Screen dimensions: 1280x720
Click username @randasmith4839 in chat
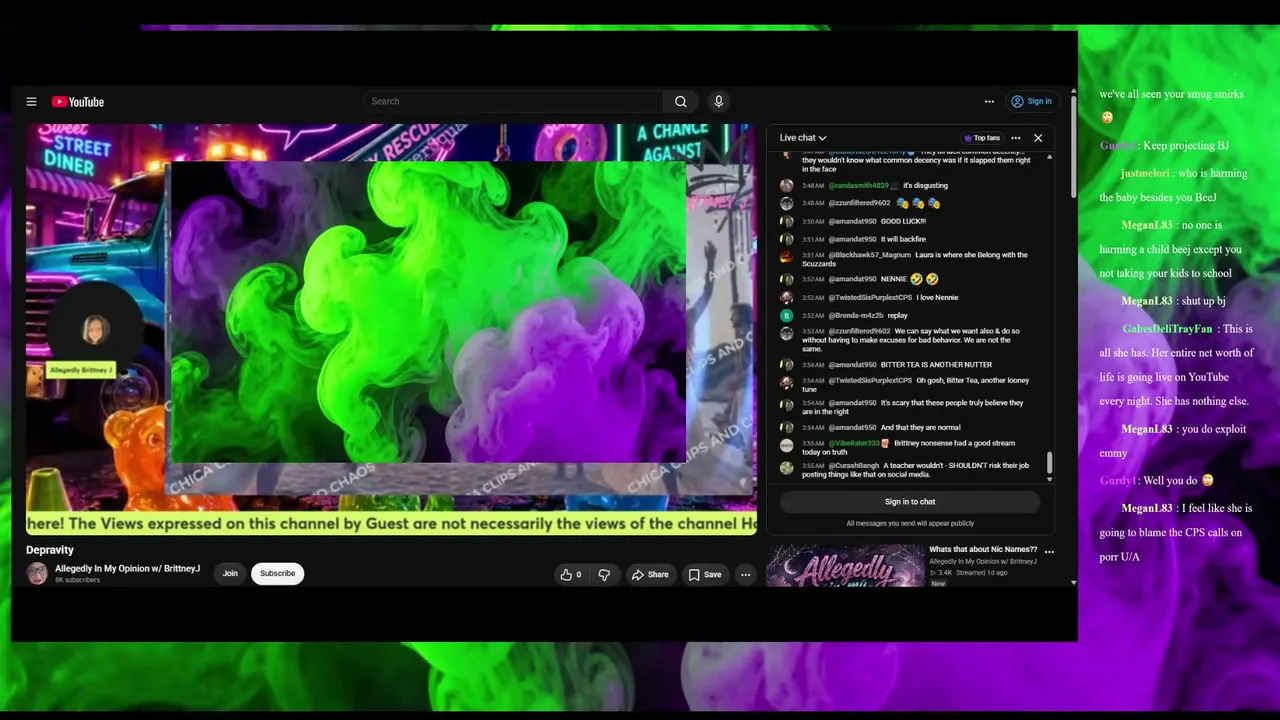(x=858, y=185)
